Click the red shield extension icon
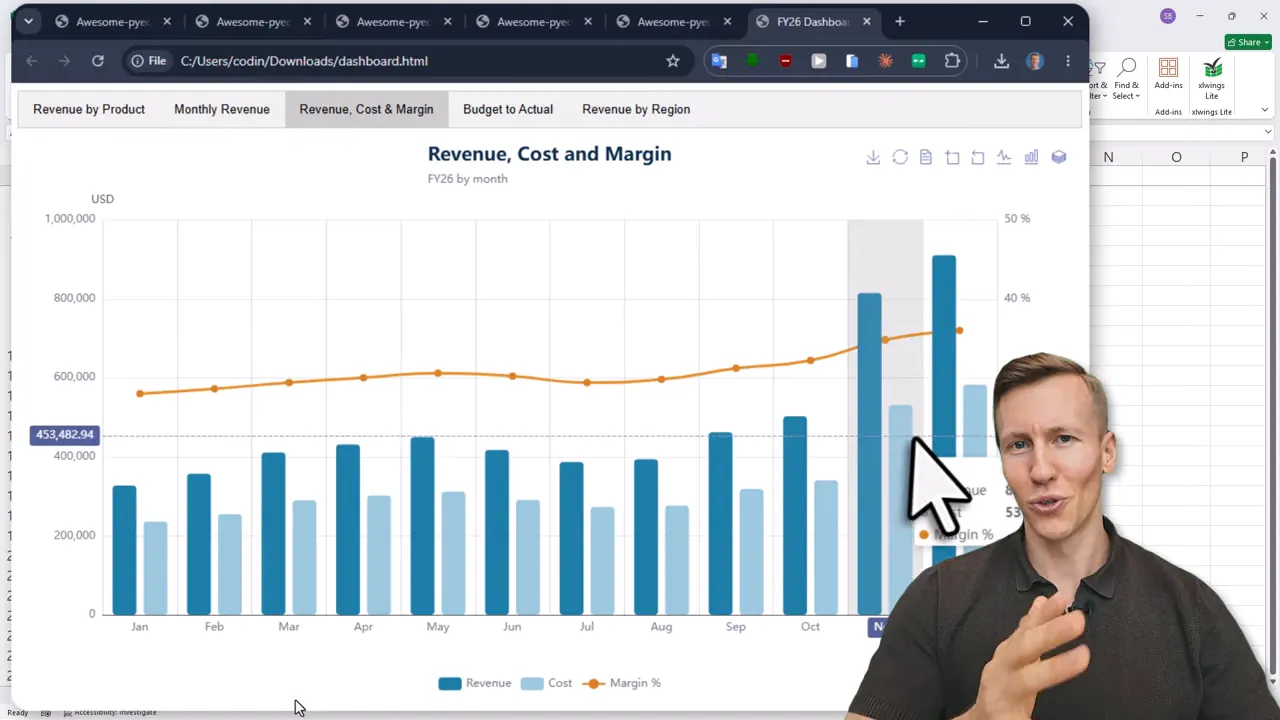The height and width of the screenshot is (720, 1280). point(785,61)
